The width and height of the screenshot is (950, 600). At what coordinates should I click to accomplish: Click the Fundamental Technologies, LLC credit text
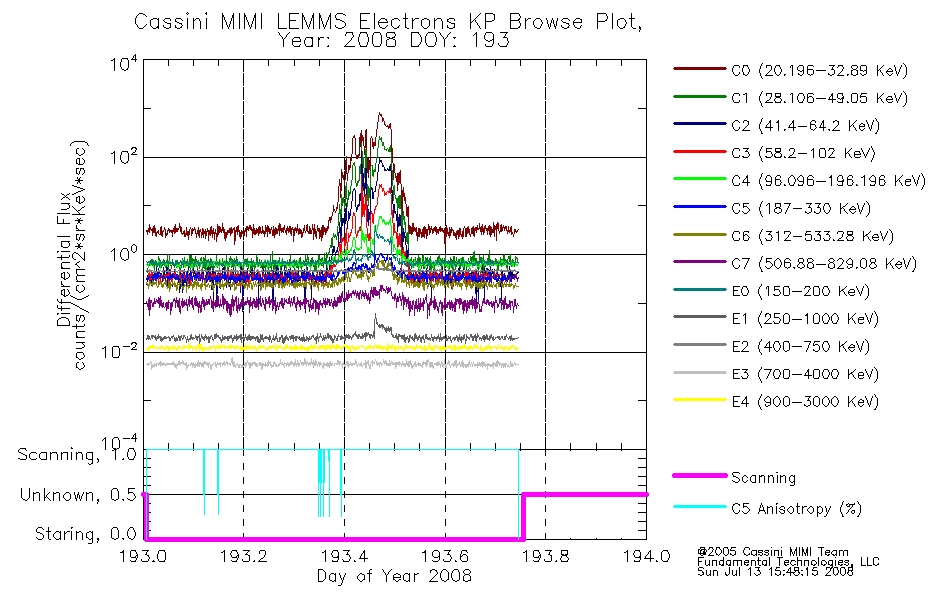pos(788,562)
